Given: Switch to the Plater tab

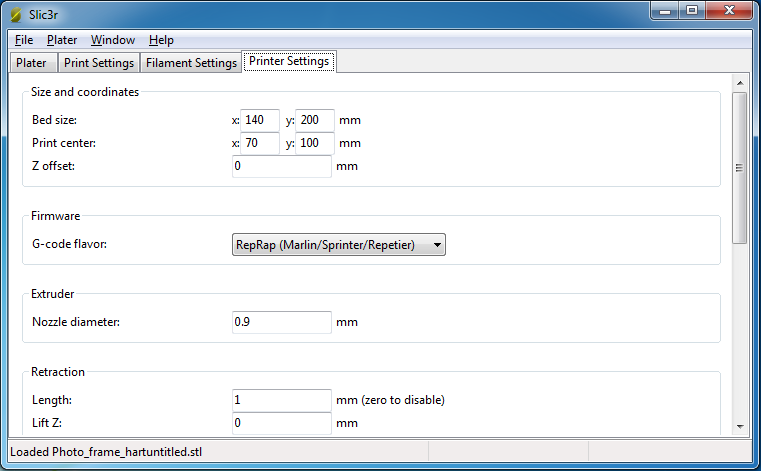Looking at the screenshot, I should (31, 63).
